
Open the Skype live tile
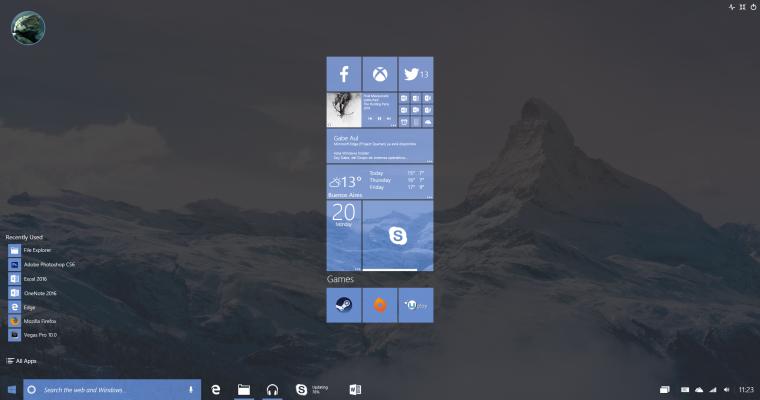coord(398,236)
